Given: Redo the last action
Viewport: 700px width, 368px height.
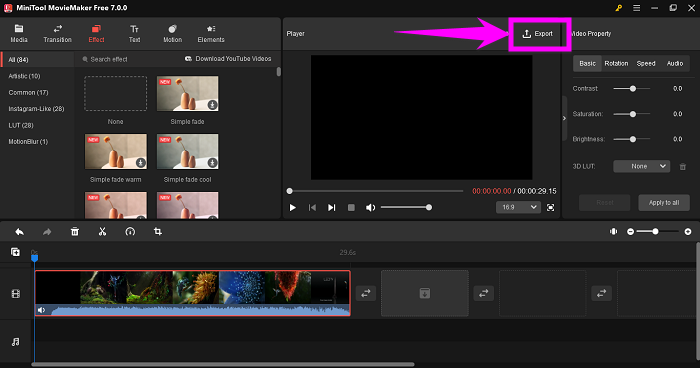Looking at the screenshot, I should point(47,231).
